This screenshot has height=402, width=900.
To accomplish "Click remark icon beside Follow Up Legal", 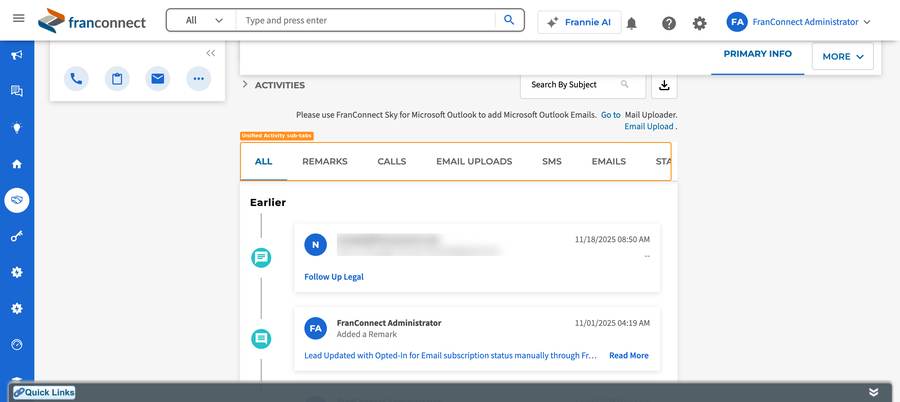I will (261, 258).
